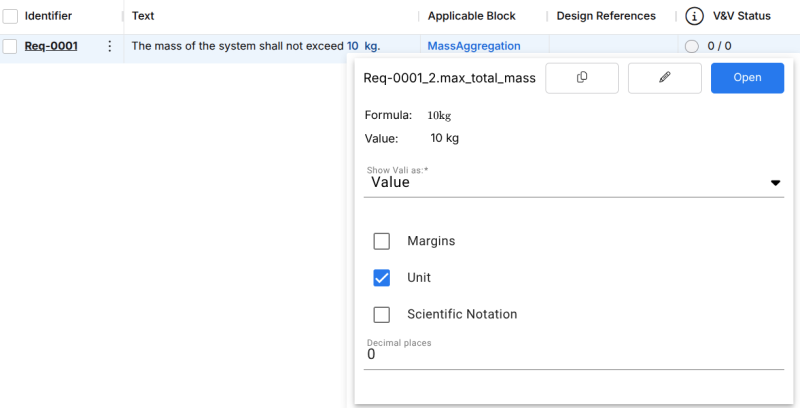Click the Req-0001_2.max_total_mass title
The image size is (800, 408).
point(449,78)
